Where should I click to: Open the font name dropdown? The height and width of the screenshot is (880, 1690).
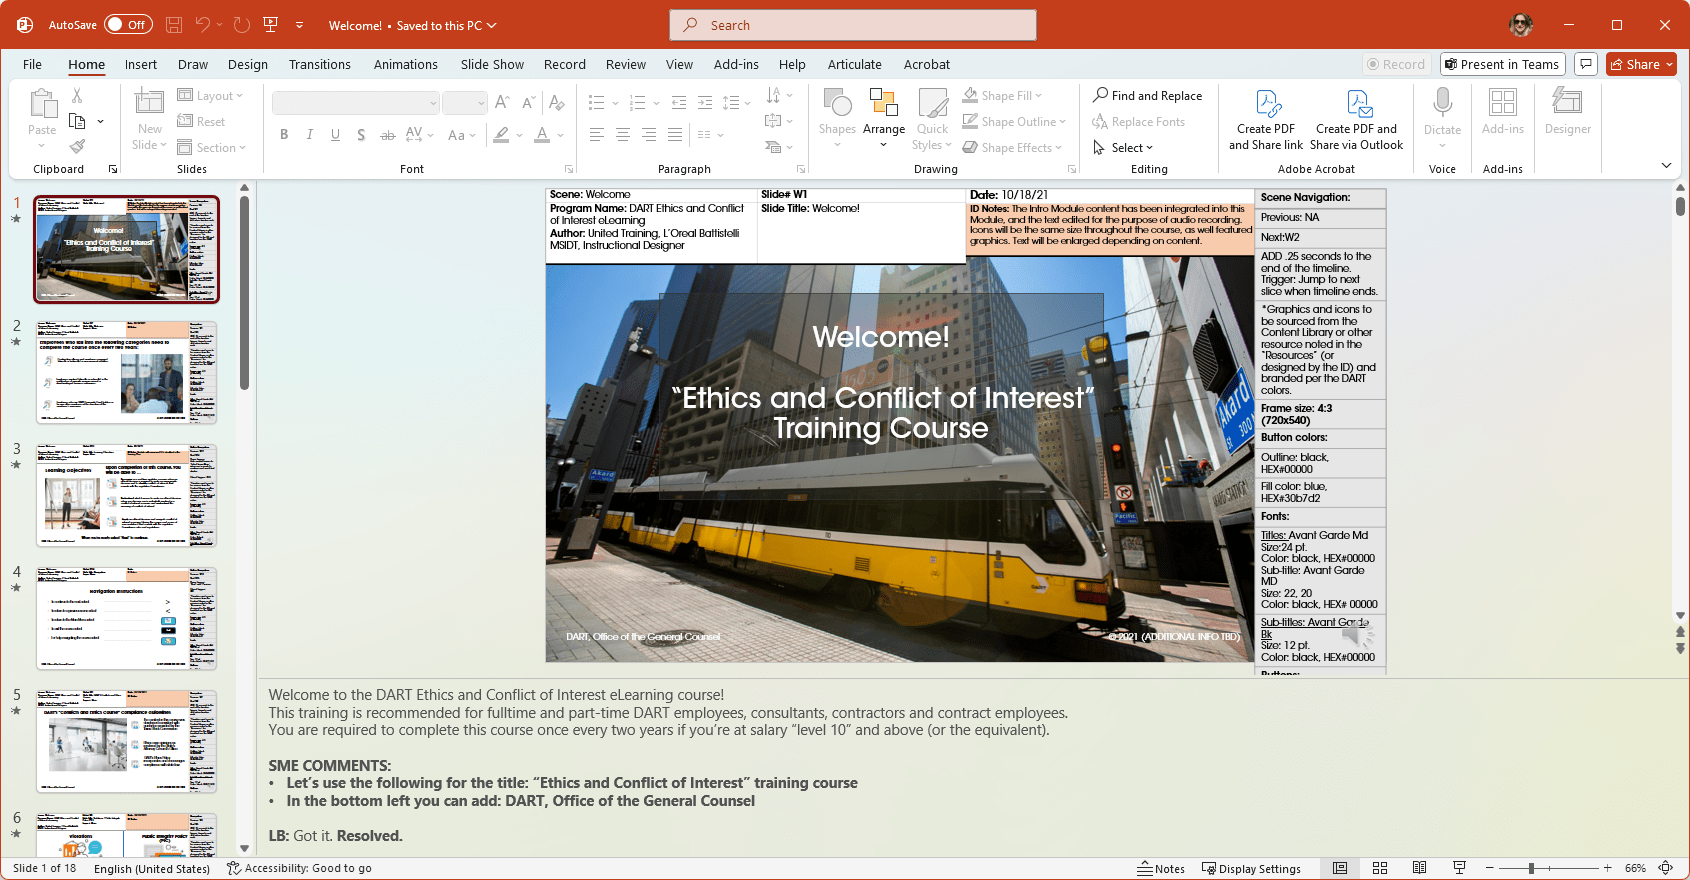[x=434, y=103]
